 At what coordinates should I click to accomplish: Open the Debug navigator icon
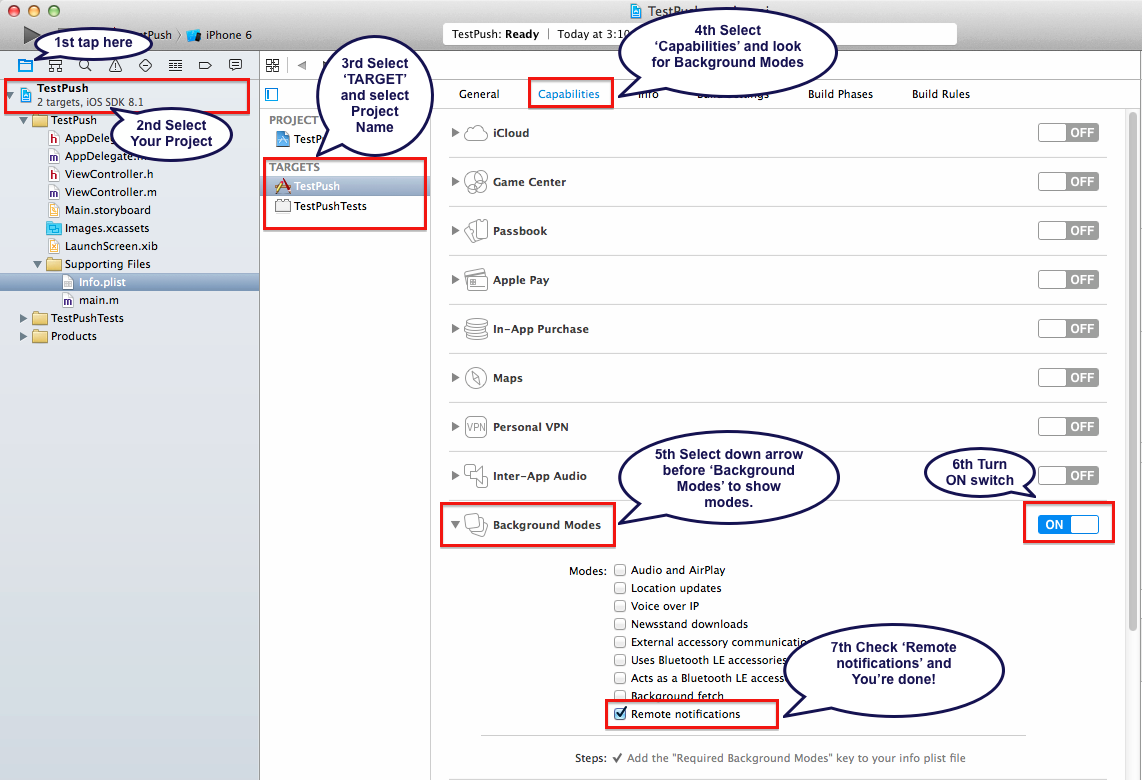click(176, 66)
